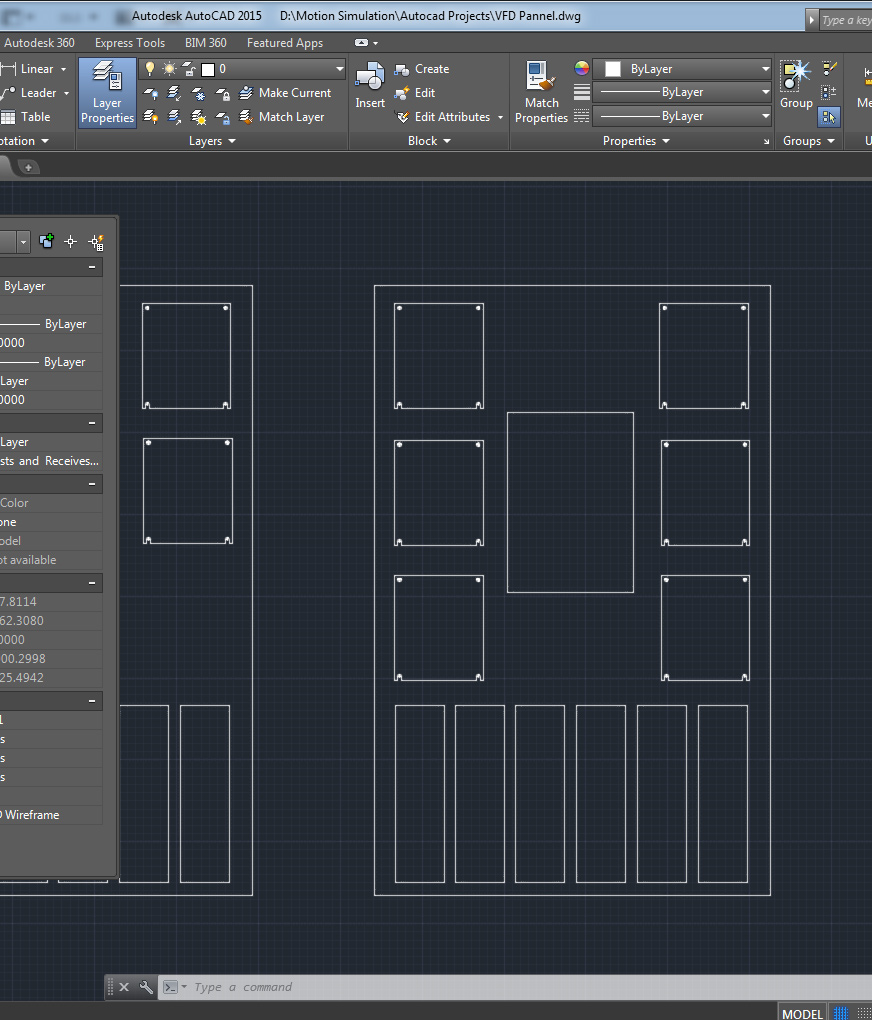Expand the Layers panel flyout
Viewport: 872px width, 1020px height.
click(212, 141)
